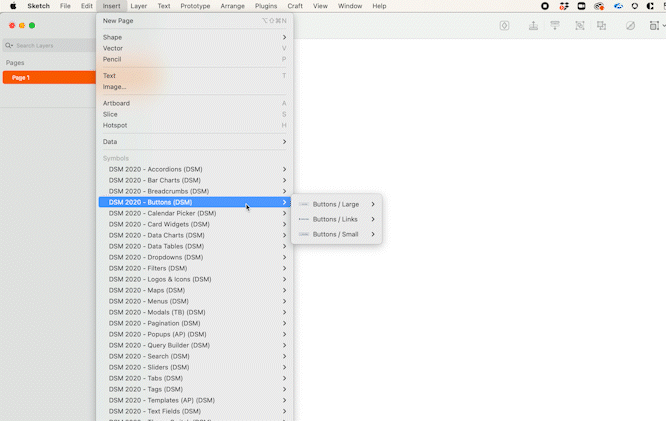
Task: Expand the Buttons / Small submenu arrow
Action: pyautogui.click(x=373, y=234)
